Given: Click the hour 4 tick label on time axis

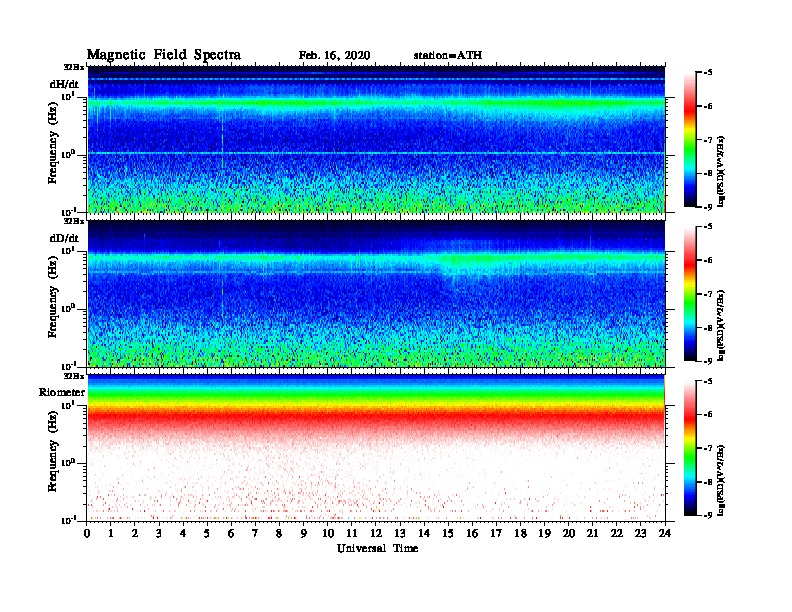Looking at the screenshot, I should click(183, 533).
